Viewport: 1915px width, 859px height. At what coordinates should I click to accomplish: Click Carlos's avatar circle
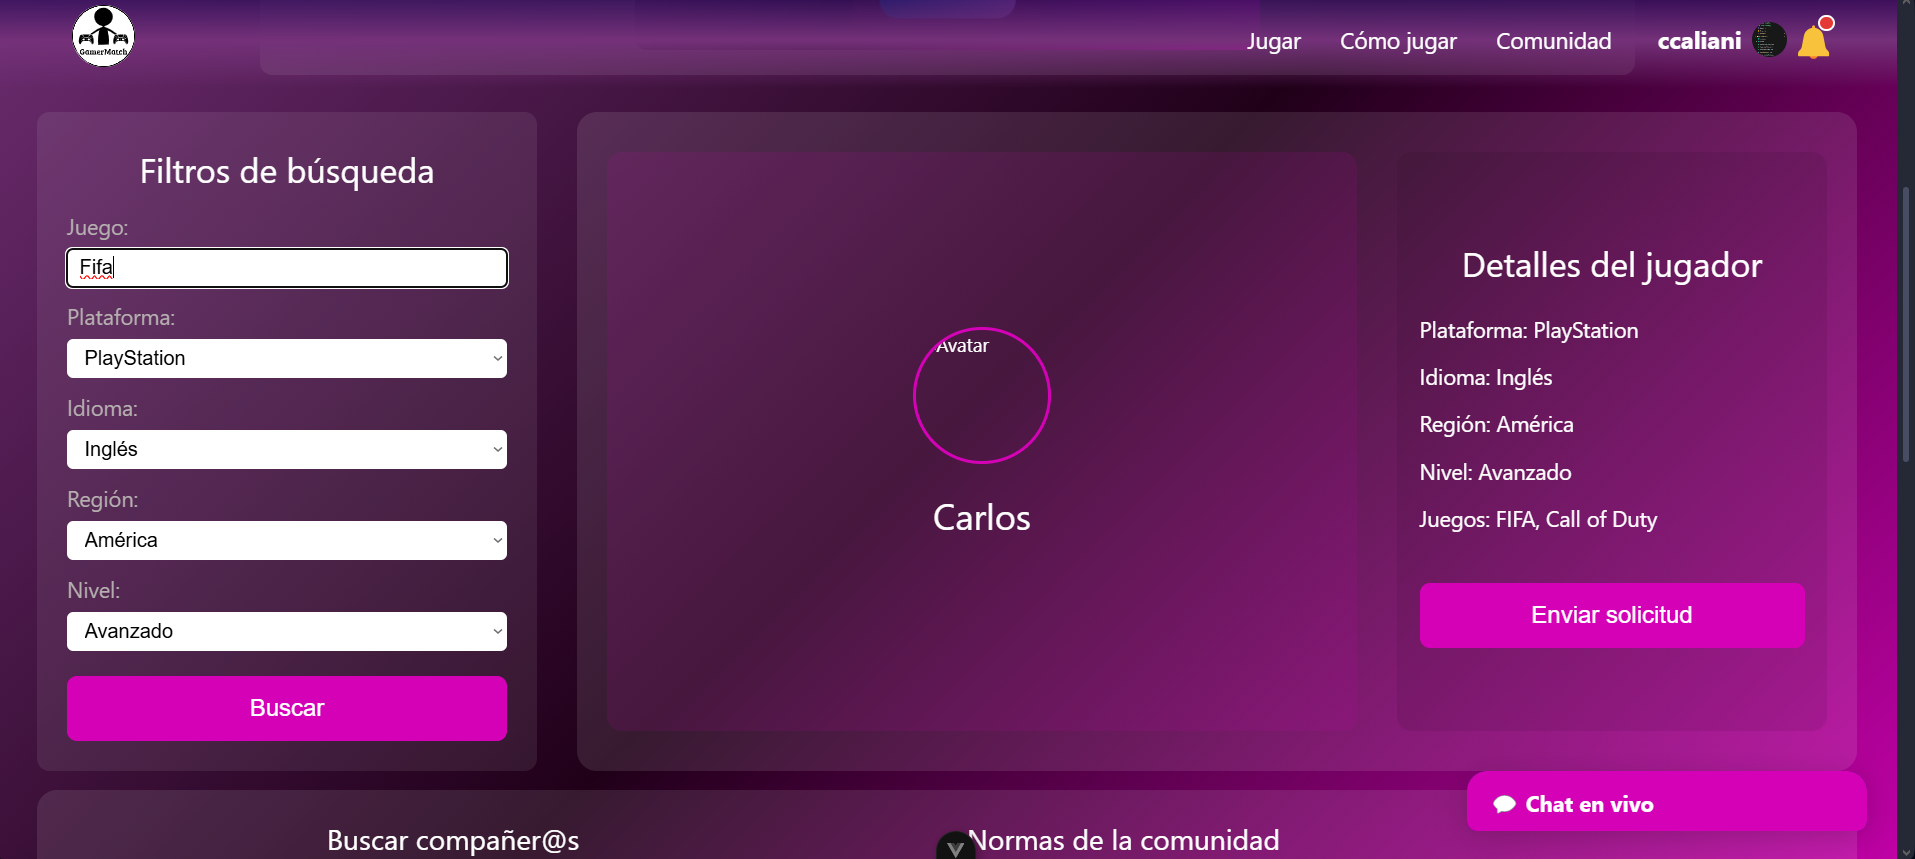click(x=981, y=396)
